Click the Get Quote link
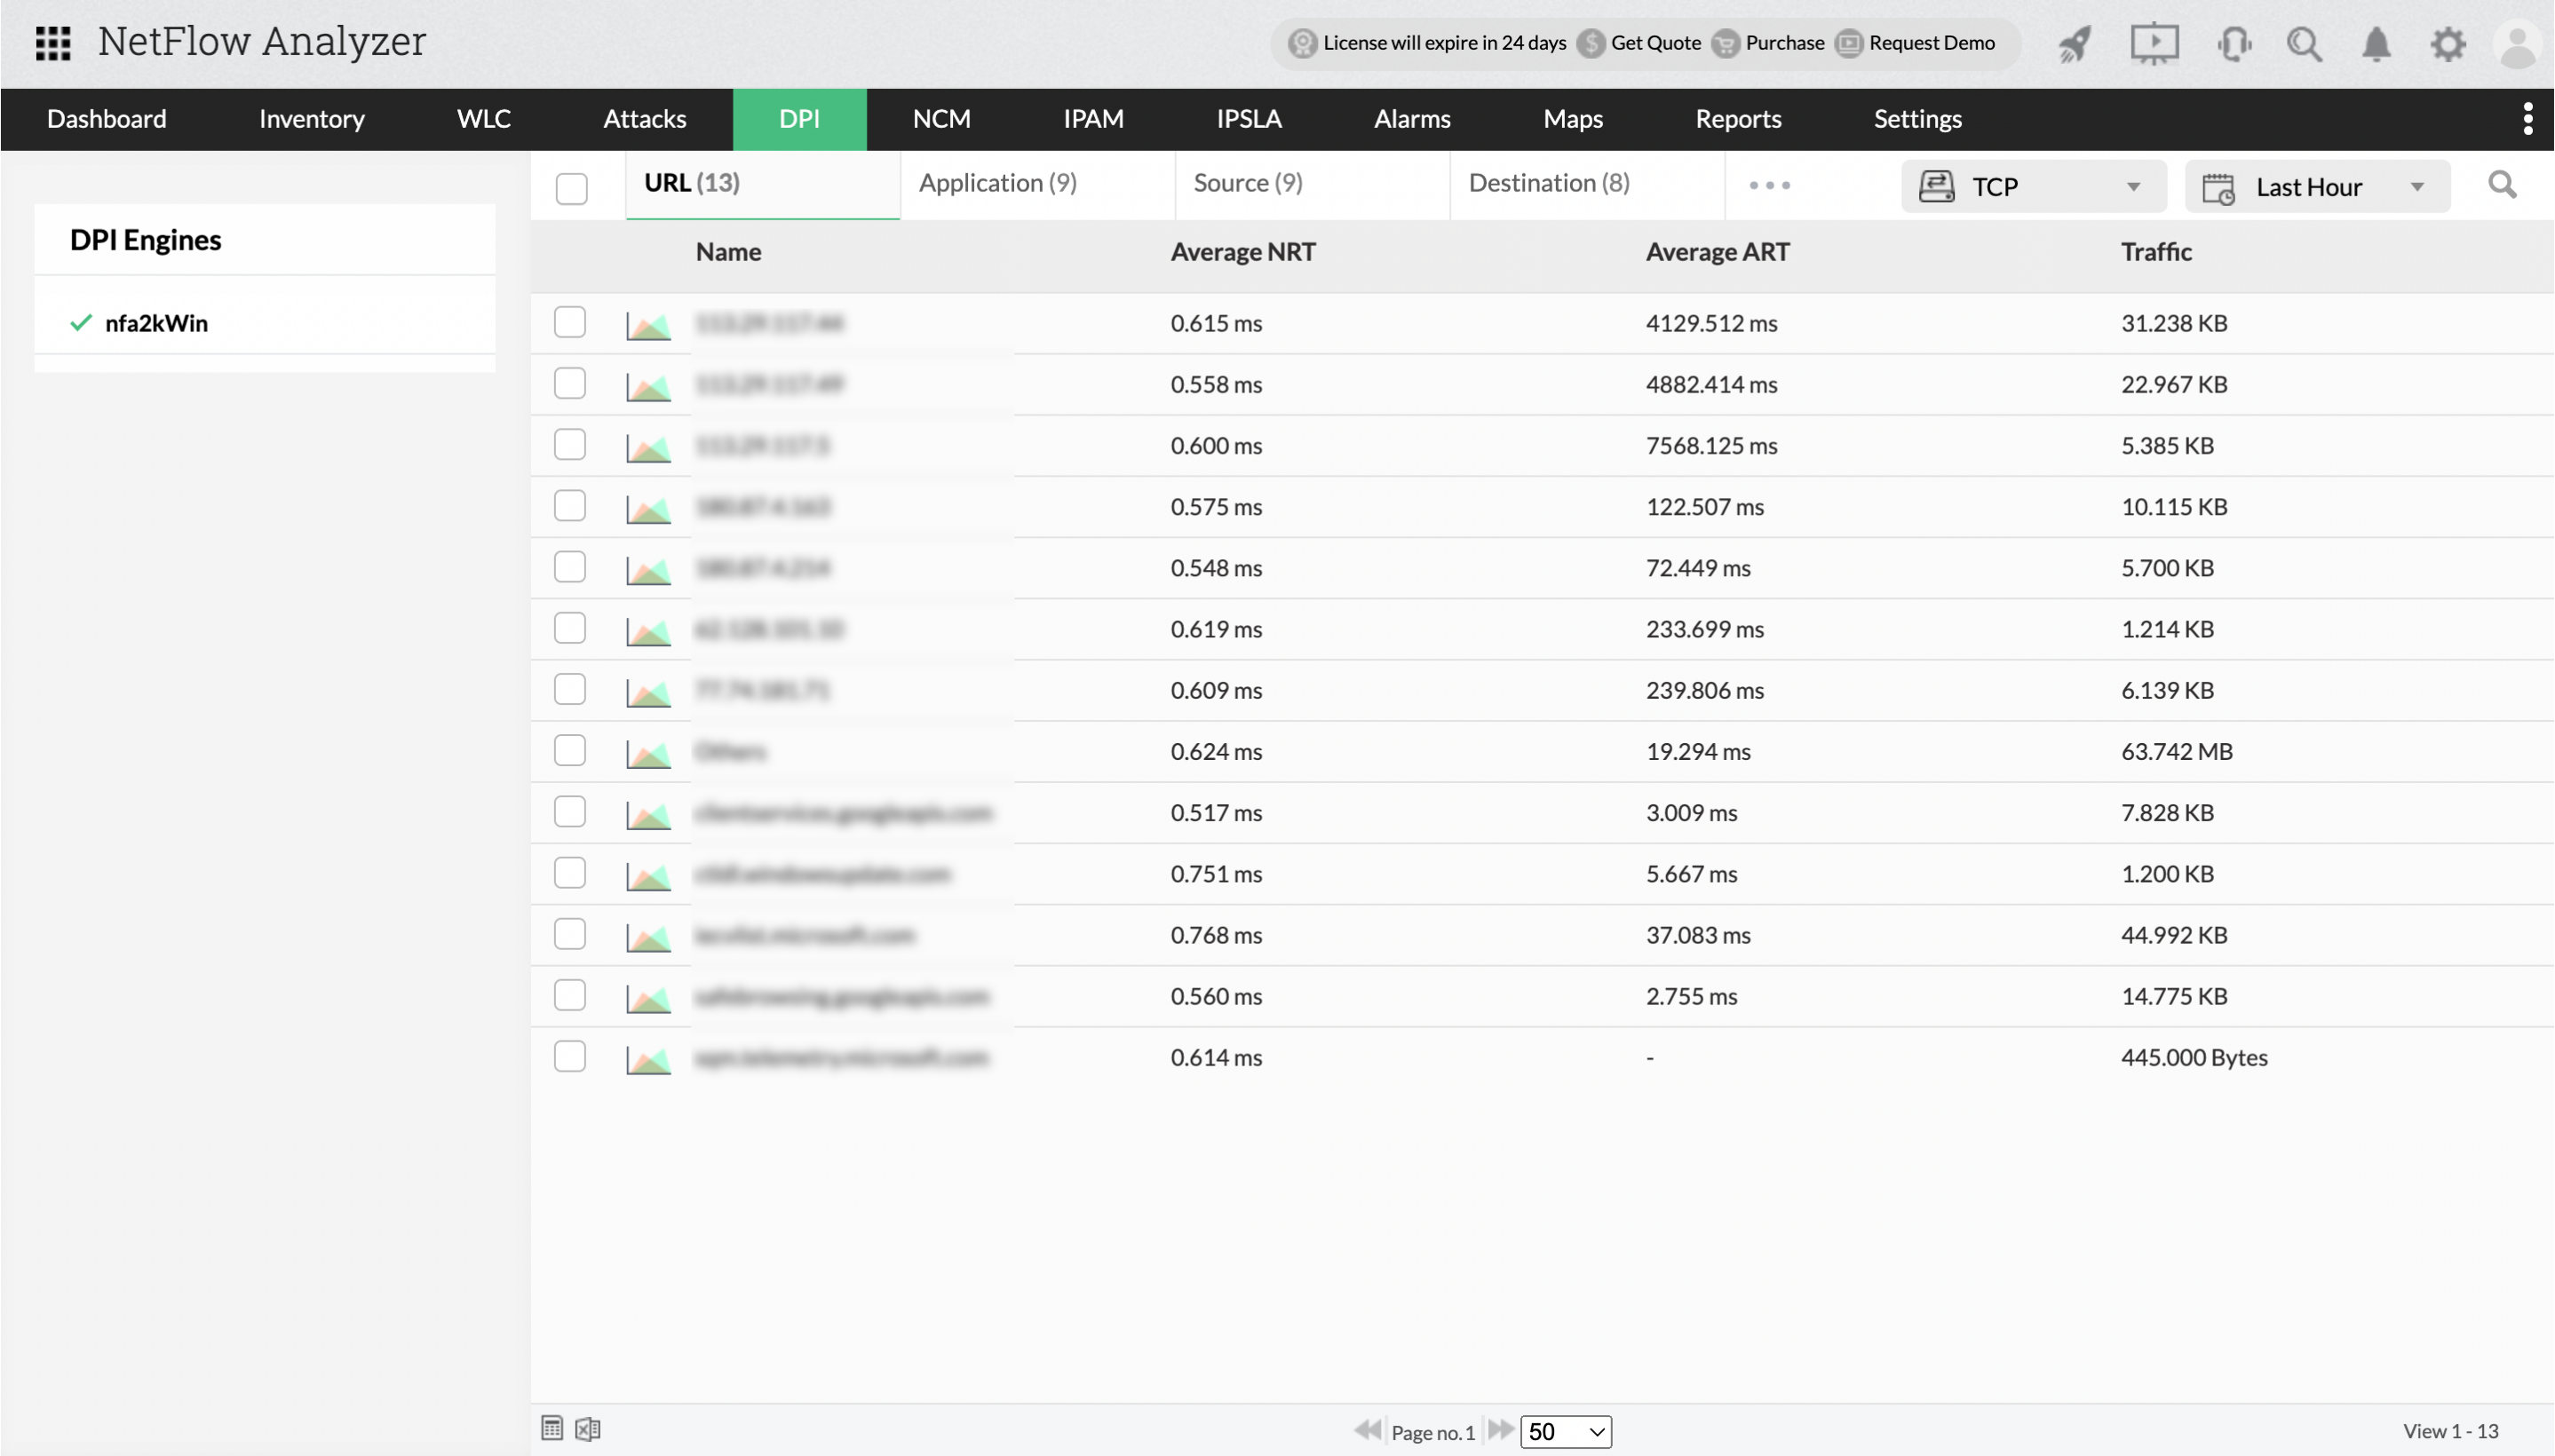This screenshot has width=2555, height=1456. 1655,43
